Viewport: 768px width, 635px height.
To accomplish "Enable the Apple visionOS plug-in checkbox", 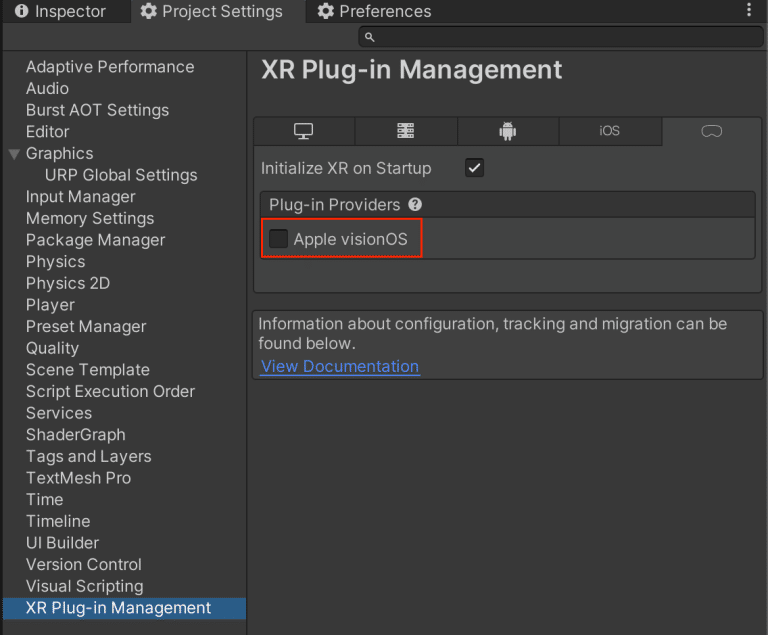I will pos(278,239).
